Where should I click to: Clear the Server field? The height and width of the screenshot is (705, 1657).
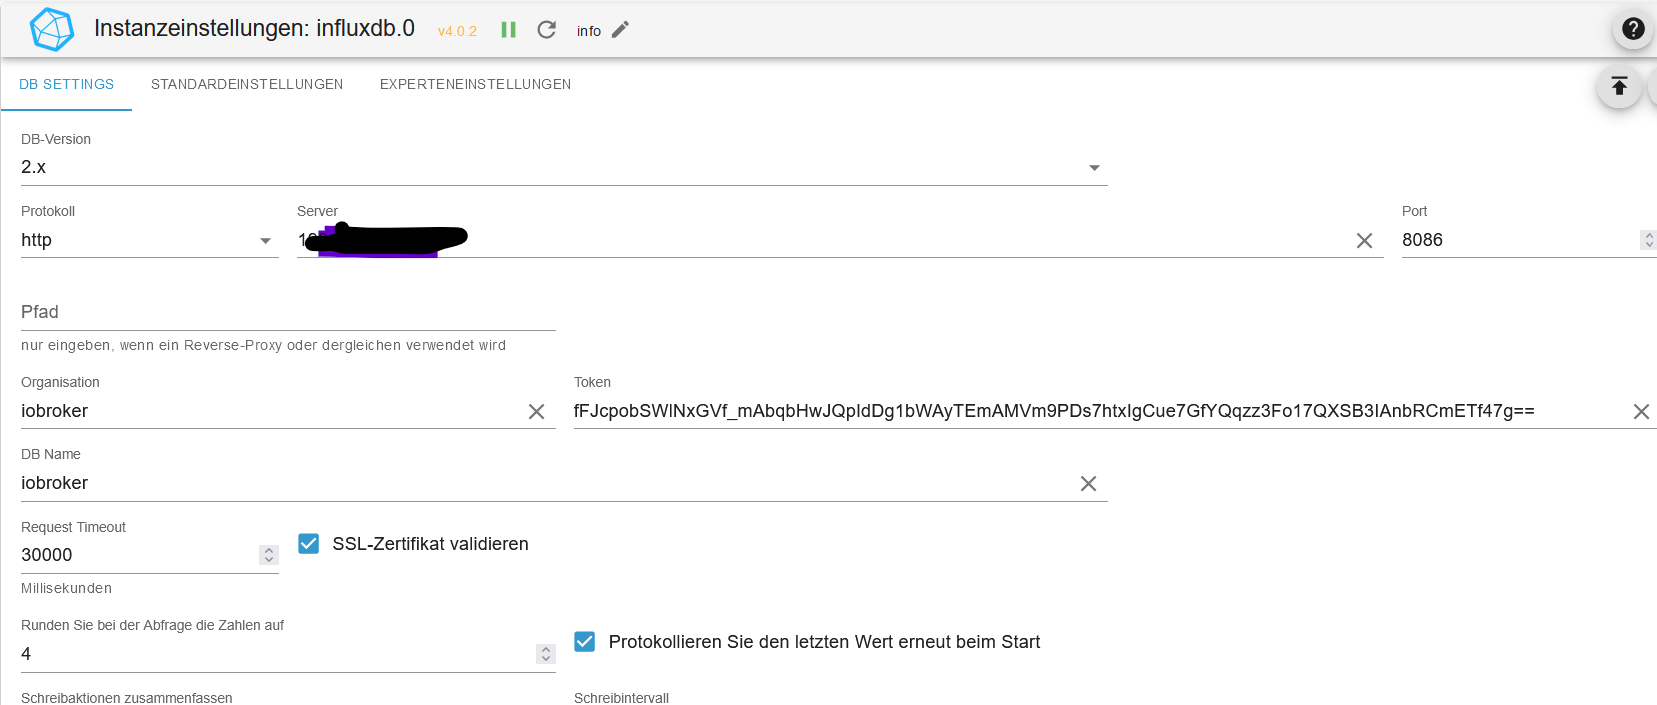(1364, 241)
